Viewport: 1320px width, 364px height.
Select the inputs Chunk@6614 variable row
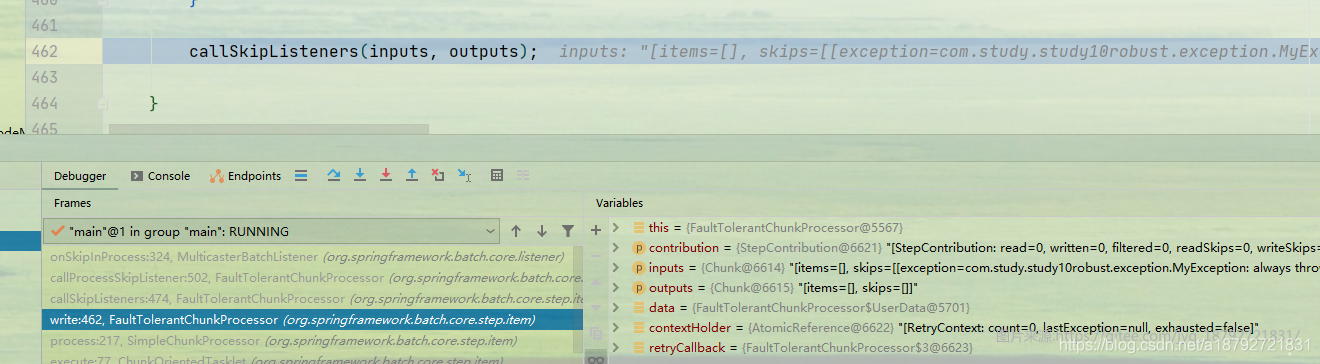tap(964, 268)
